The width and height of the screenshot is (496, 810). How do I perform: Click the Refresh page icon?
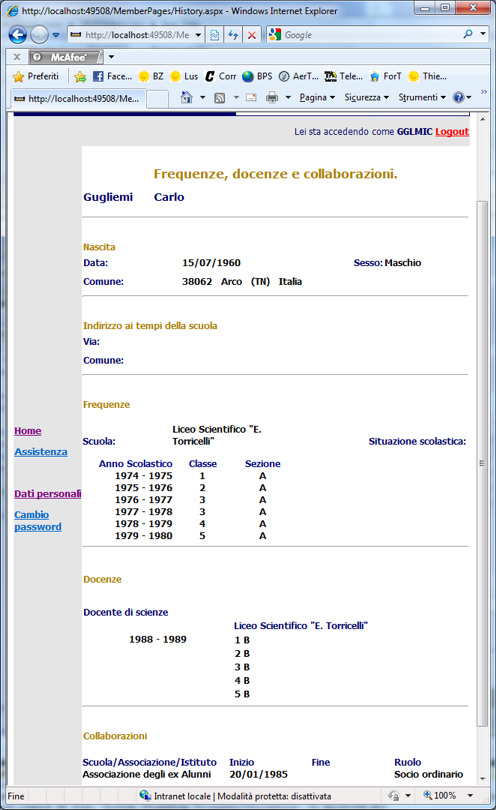tap(233, 35)
